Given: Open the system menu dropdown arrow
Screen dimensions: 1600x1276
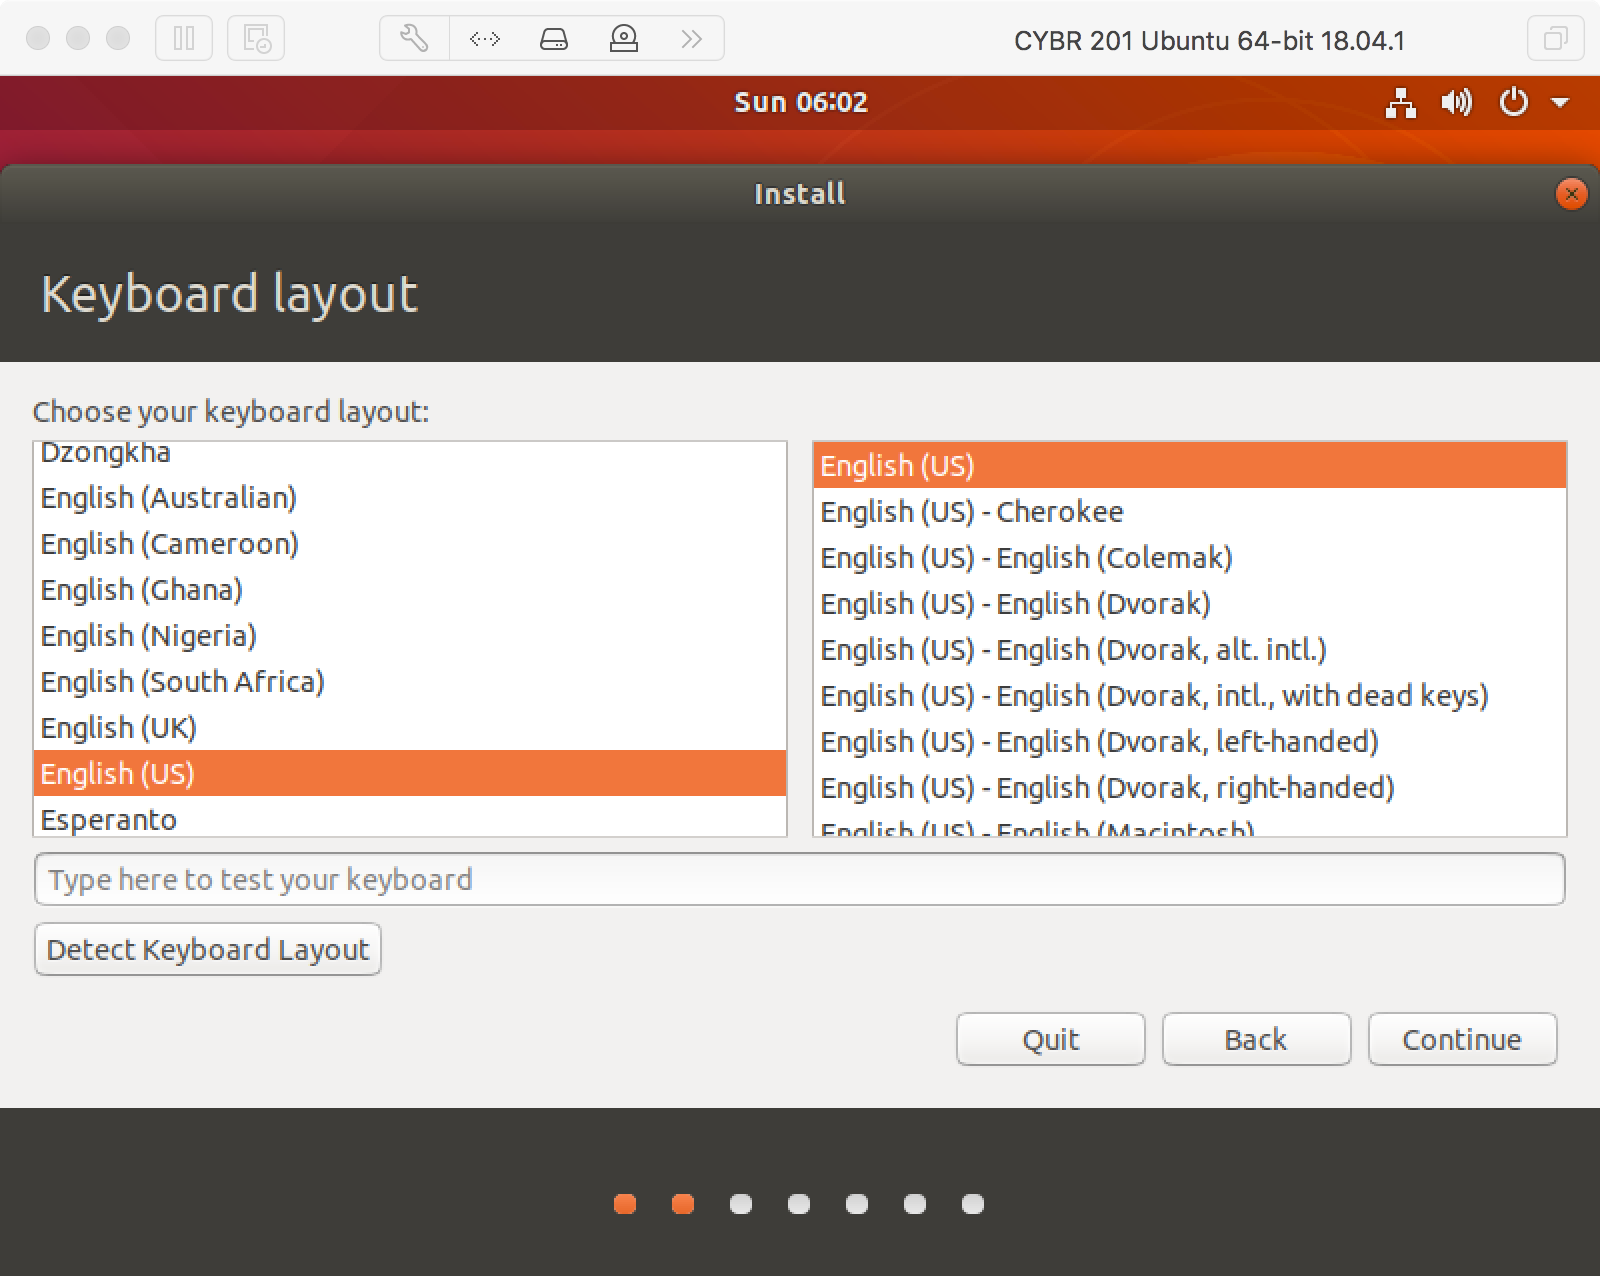Looking at the screenshot, I should (1560, 102).
